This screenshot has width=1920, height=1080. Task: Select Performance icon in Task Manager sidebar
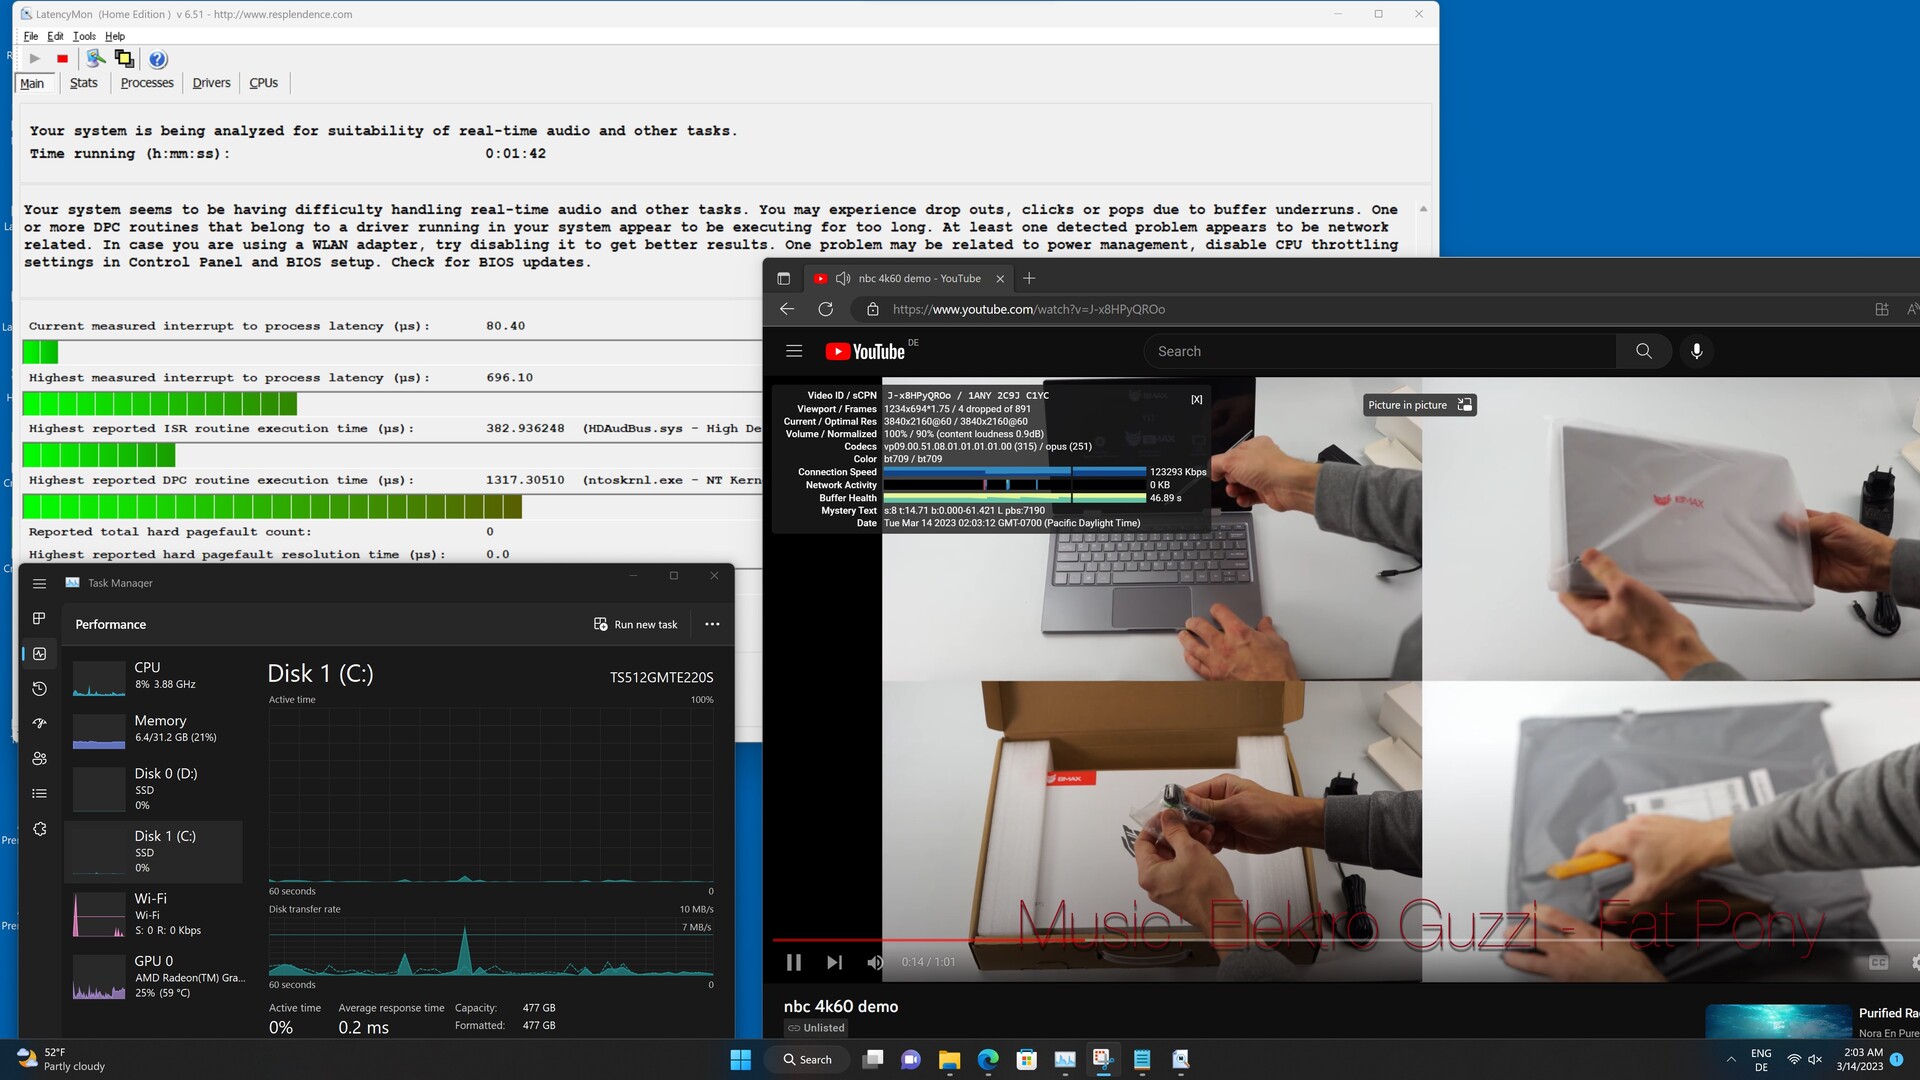tap(39, 654)
